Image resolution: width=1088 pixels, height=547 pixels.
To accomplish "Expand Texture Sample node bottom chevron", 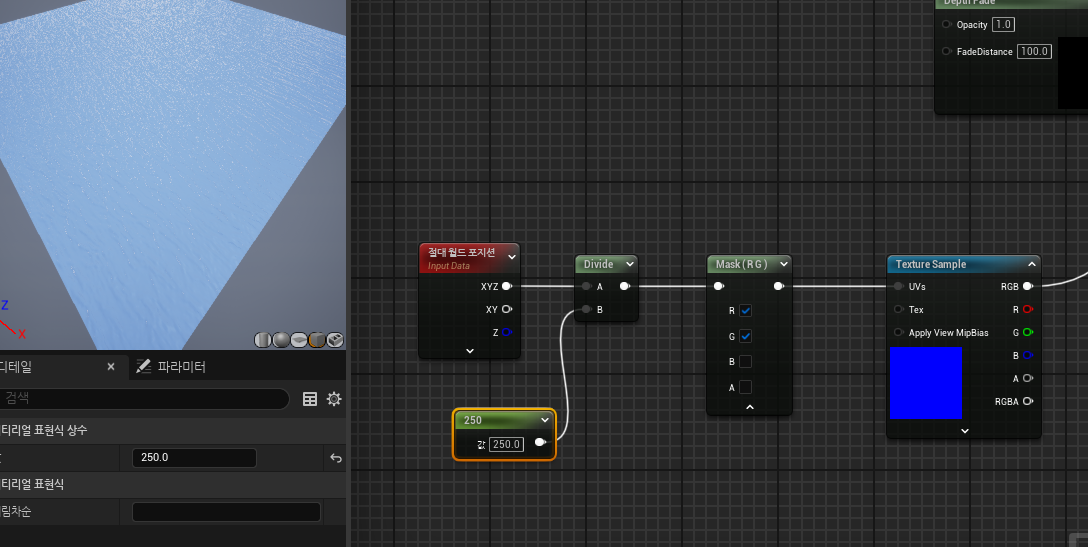I will pos(964,430).
